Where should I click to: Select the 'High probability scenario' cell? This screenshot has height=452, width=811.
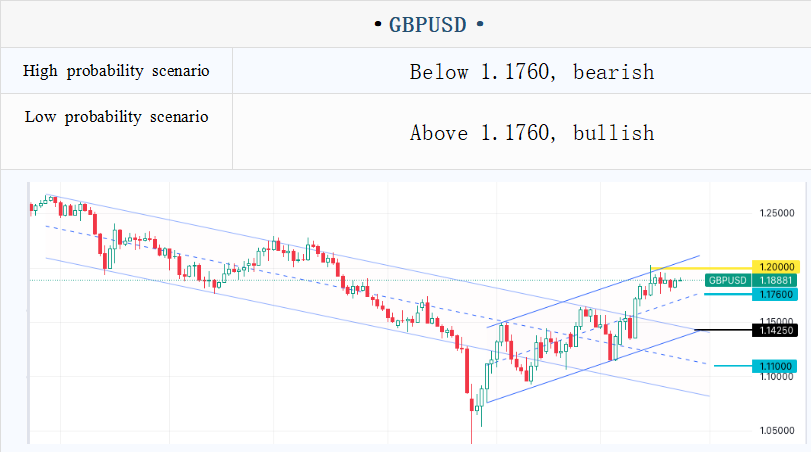pos(116,71)
